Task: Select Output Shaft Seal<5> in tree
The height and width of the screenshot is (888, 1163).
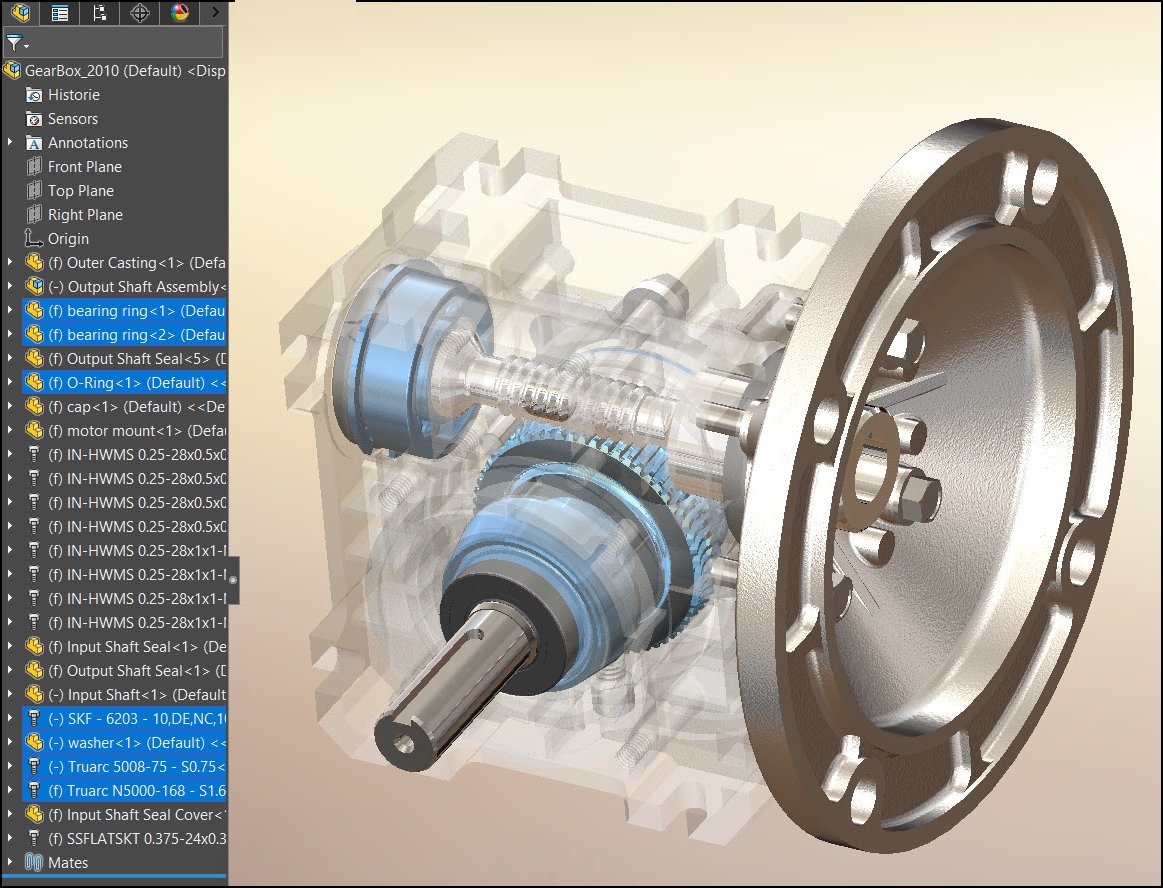Action: tap(124, 358)
